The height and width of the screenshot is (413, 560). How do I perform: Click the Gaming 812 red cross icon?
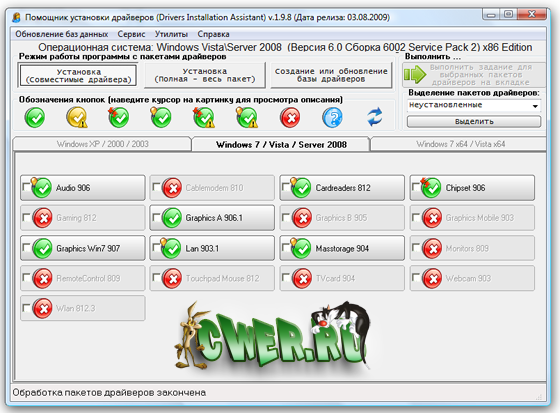click(x=42, y=218)
